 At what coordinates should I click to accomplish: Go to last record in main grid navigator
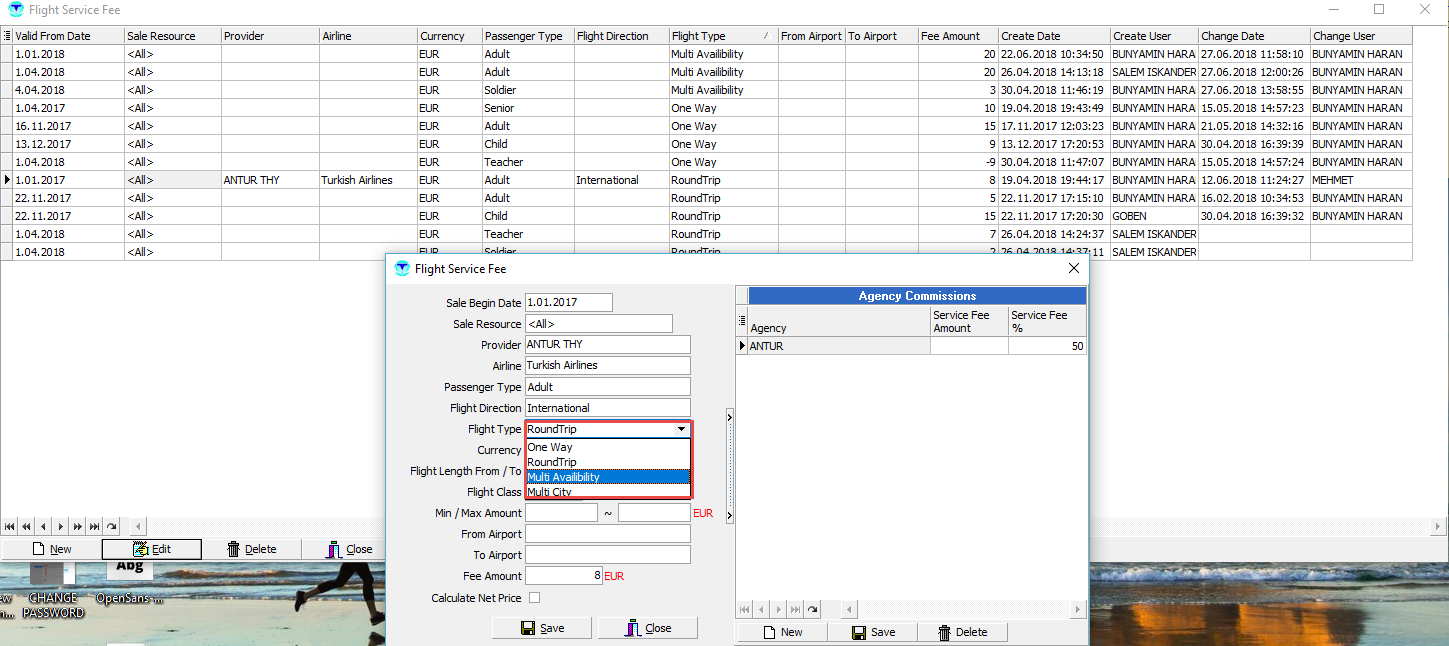point(94,526)
